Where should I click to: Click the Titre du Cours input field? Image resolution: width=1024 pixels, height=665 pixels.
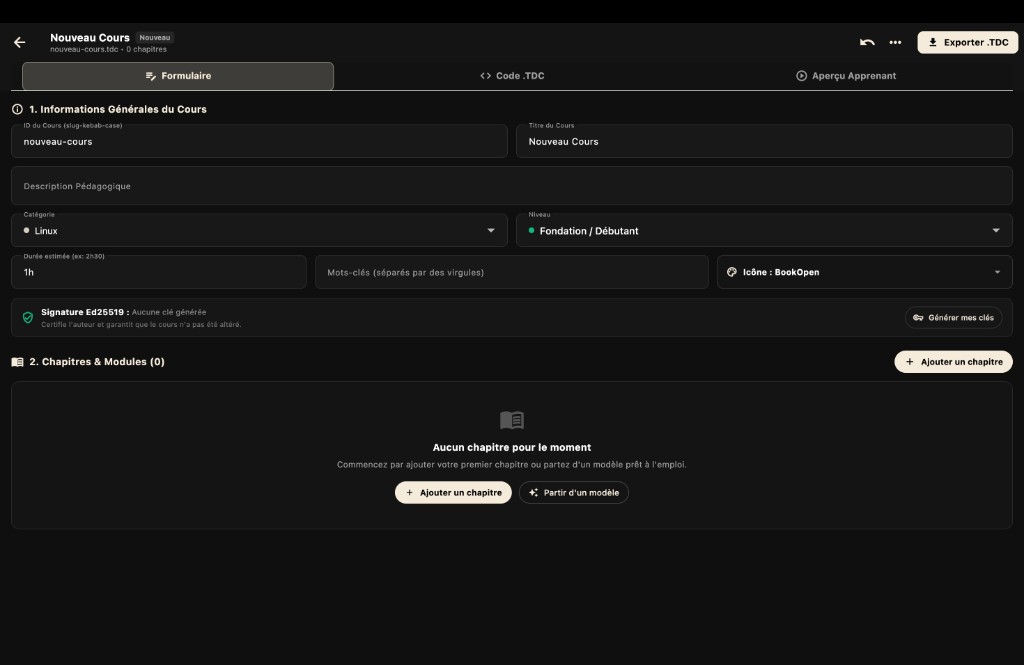tap(764, 141)
